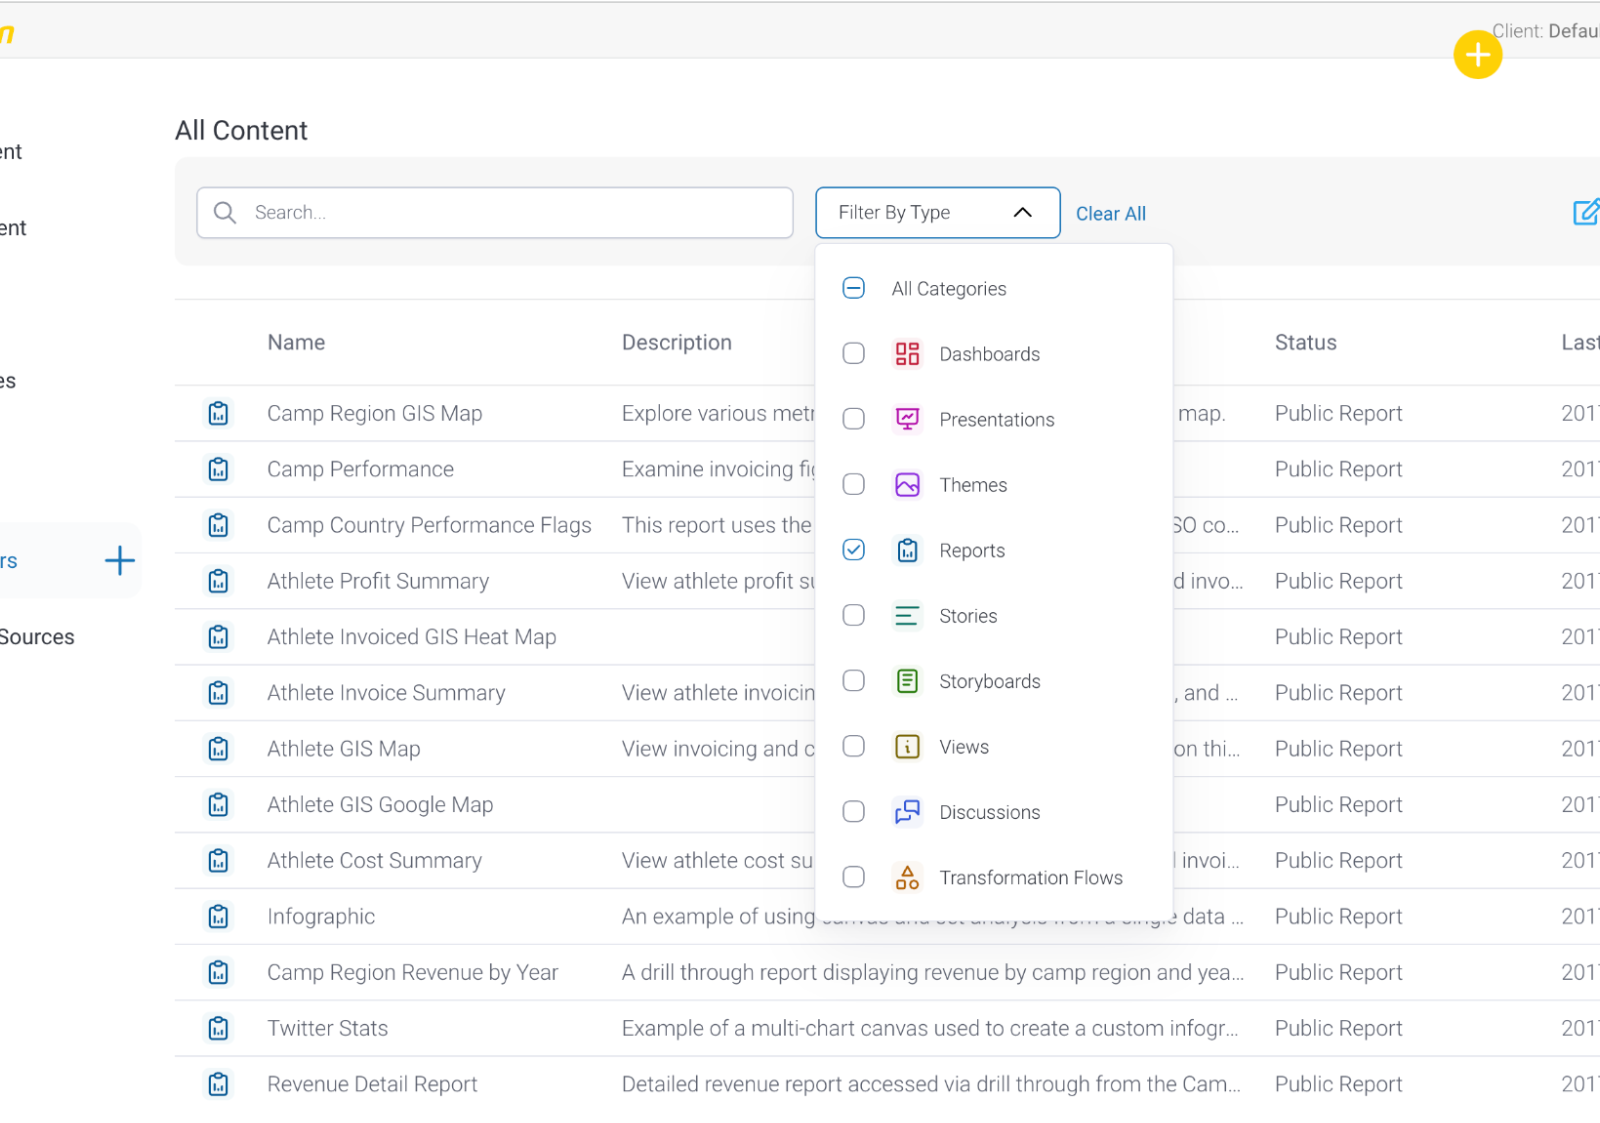Viewport: 1600px width, 1123px height.
Task: Click the edit pencil icon at right
Action: (x=1585, y=212)
